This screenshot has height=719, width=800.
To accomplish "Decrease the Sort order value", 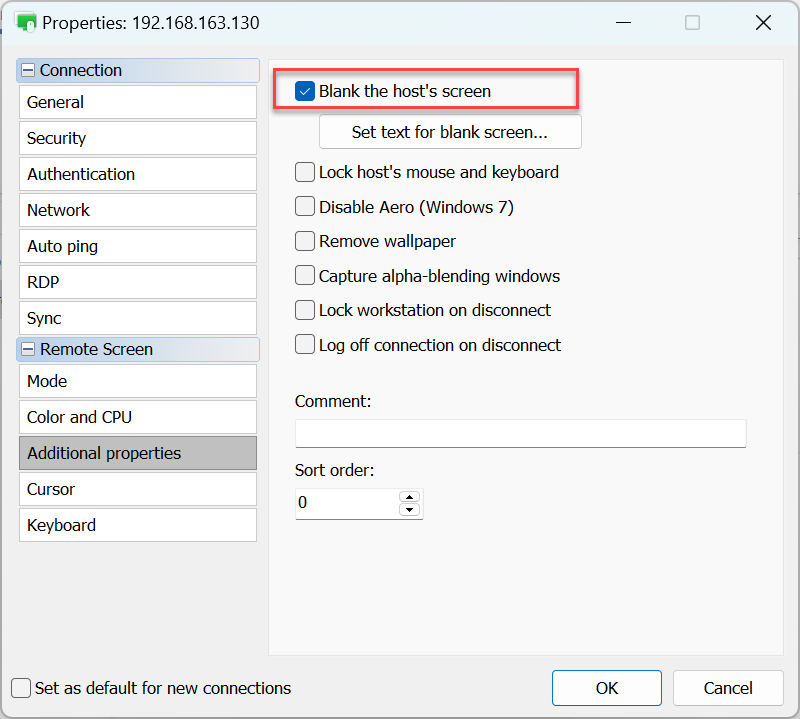I will 408,510.
